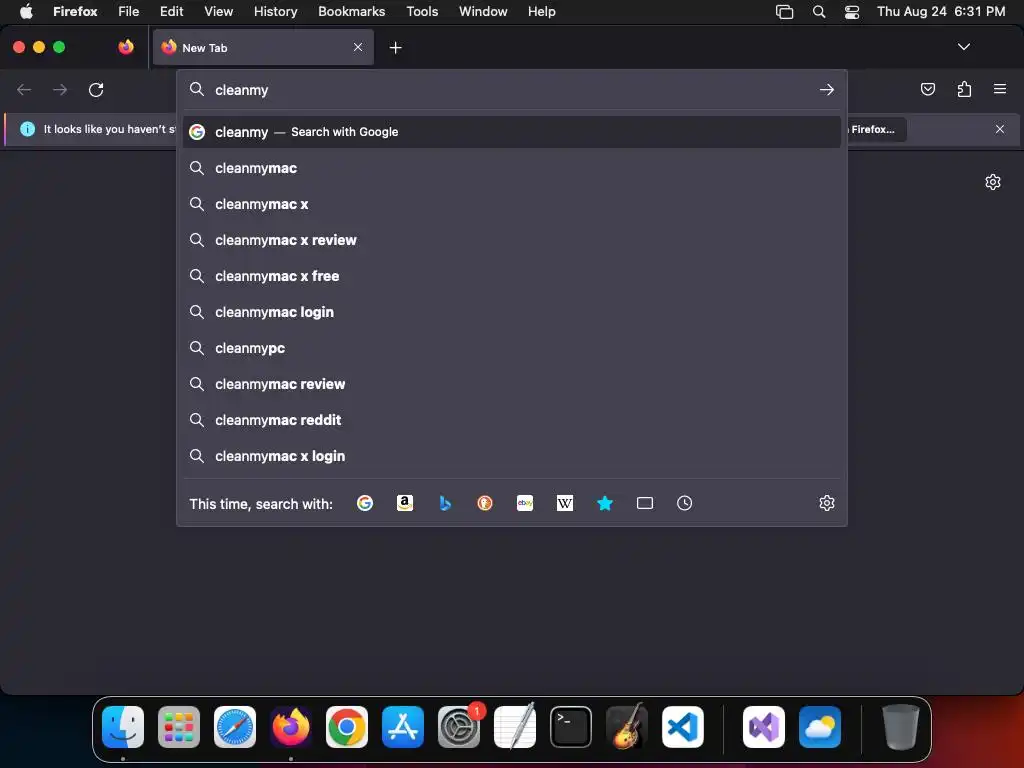1024x768 pixels.
Task: Open GarageBand from the Dock
Action: [627, 727]
